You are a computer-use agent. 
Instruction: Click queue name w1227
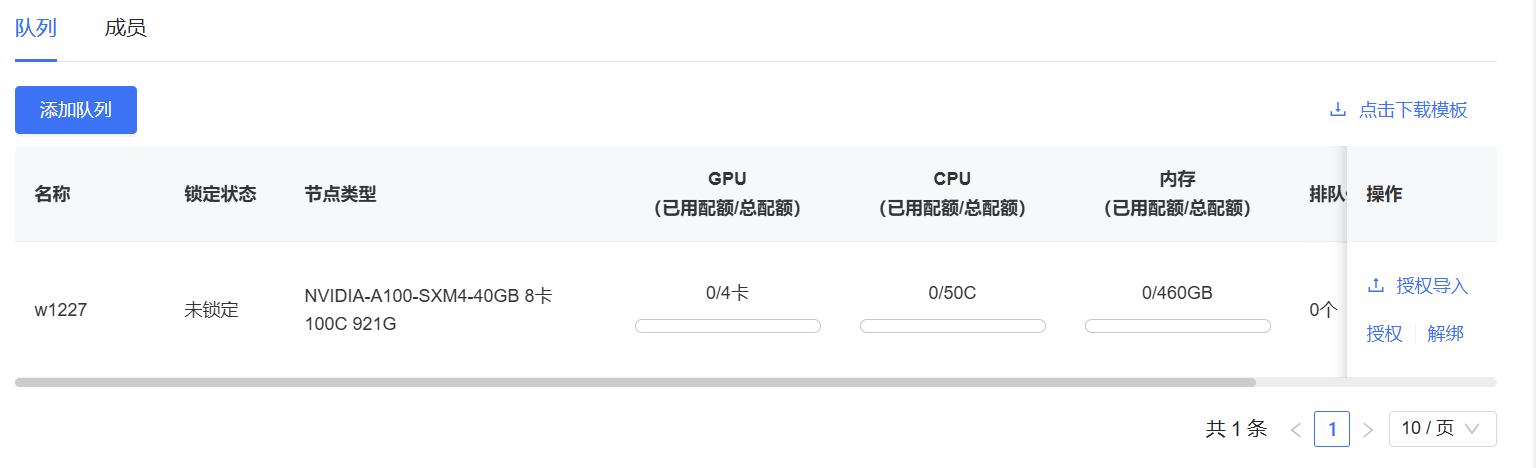[x=61, y=310]
